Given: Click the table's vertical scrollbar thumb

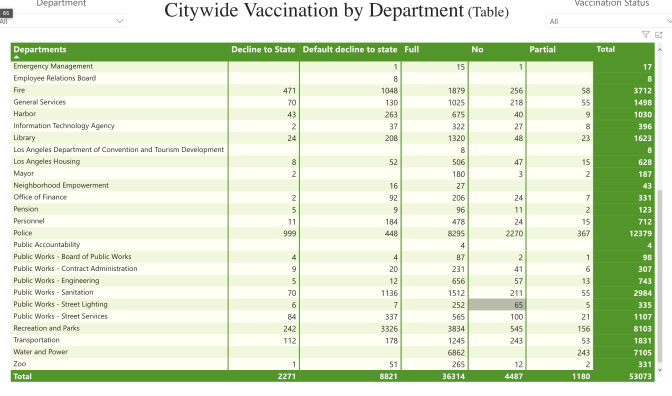Looking at the screenshot, I should click(659, 276).
